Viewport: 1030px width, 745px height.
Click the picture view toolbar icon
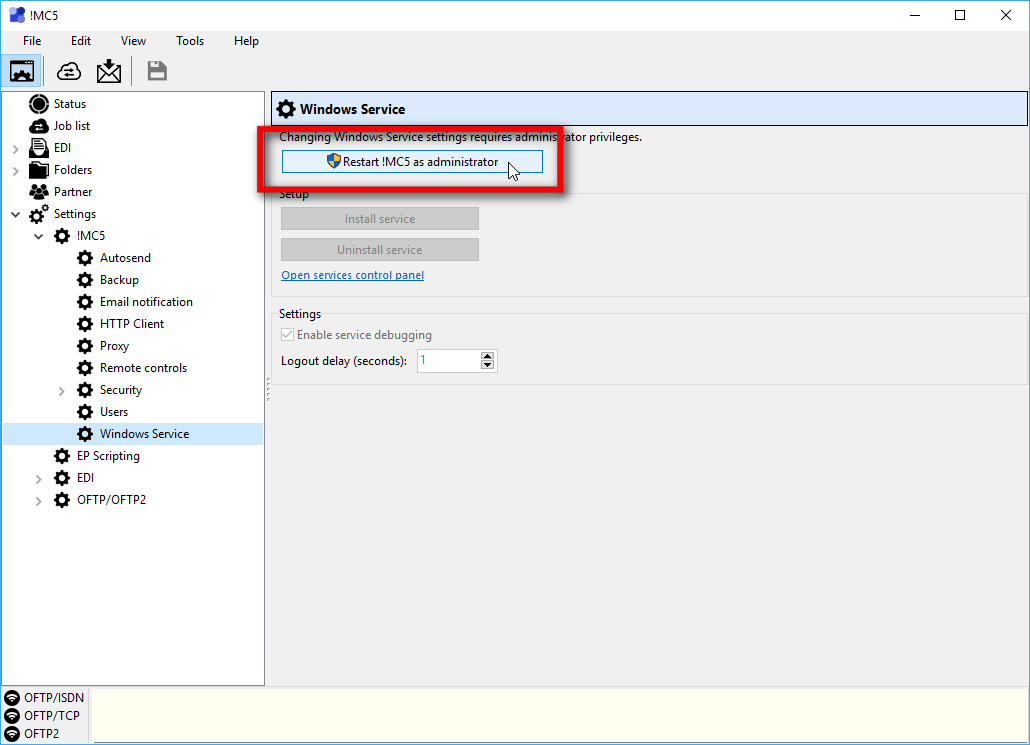[22, 71]
